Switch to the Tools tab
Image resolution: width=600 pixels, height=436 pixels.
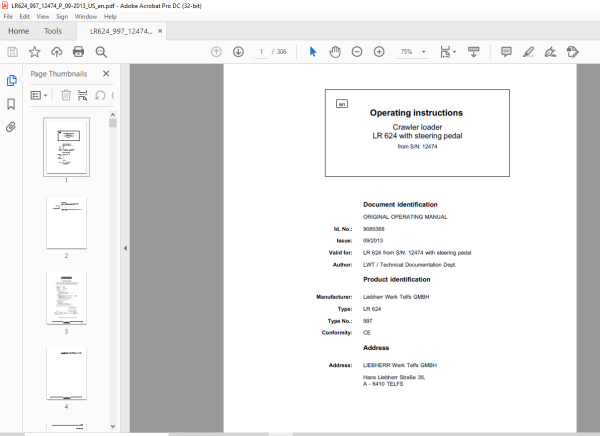[53, 31]
